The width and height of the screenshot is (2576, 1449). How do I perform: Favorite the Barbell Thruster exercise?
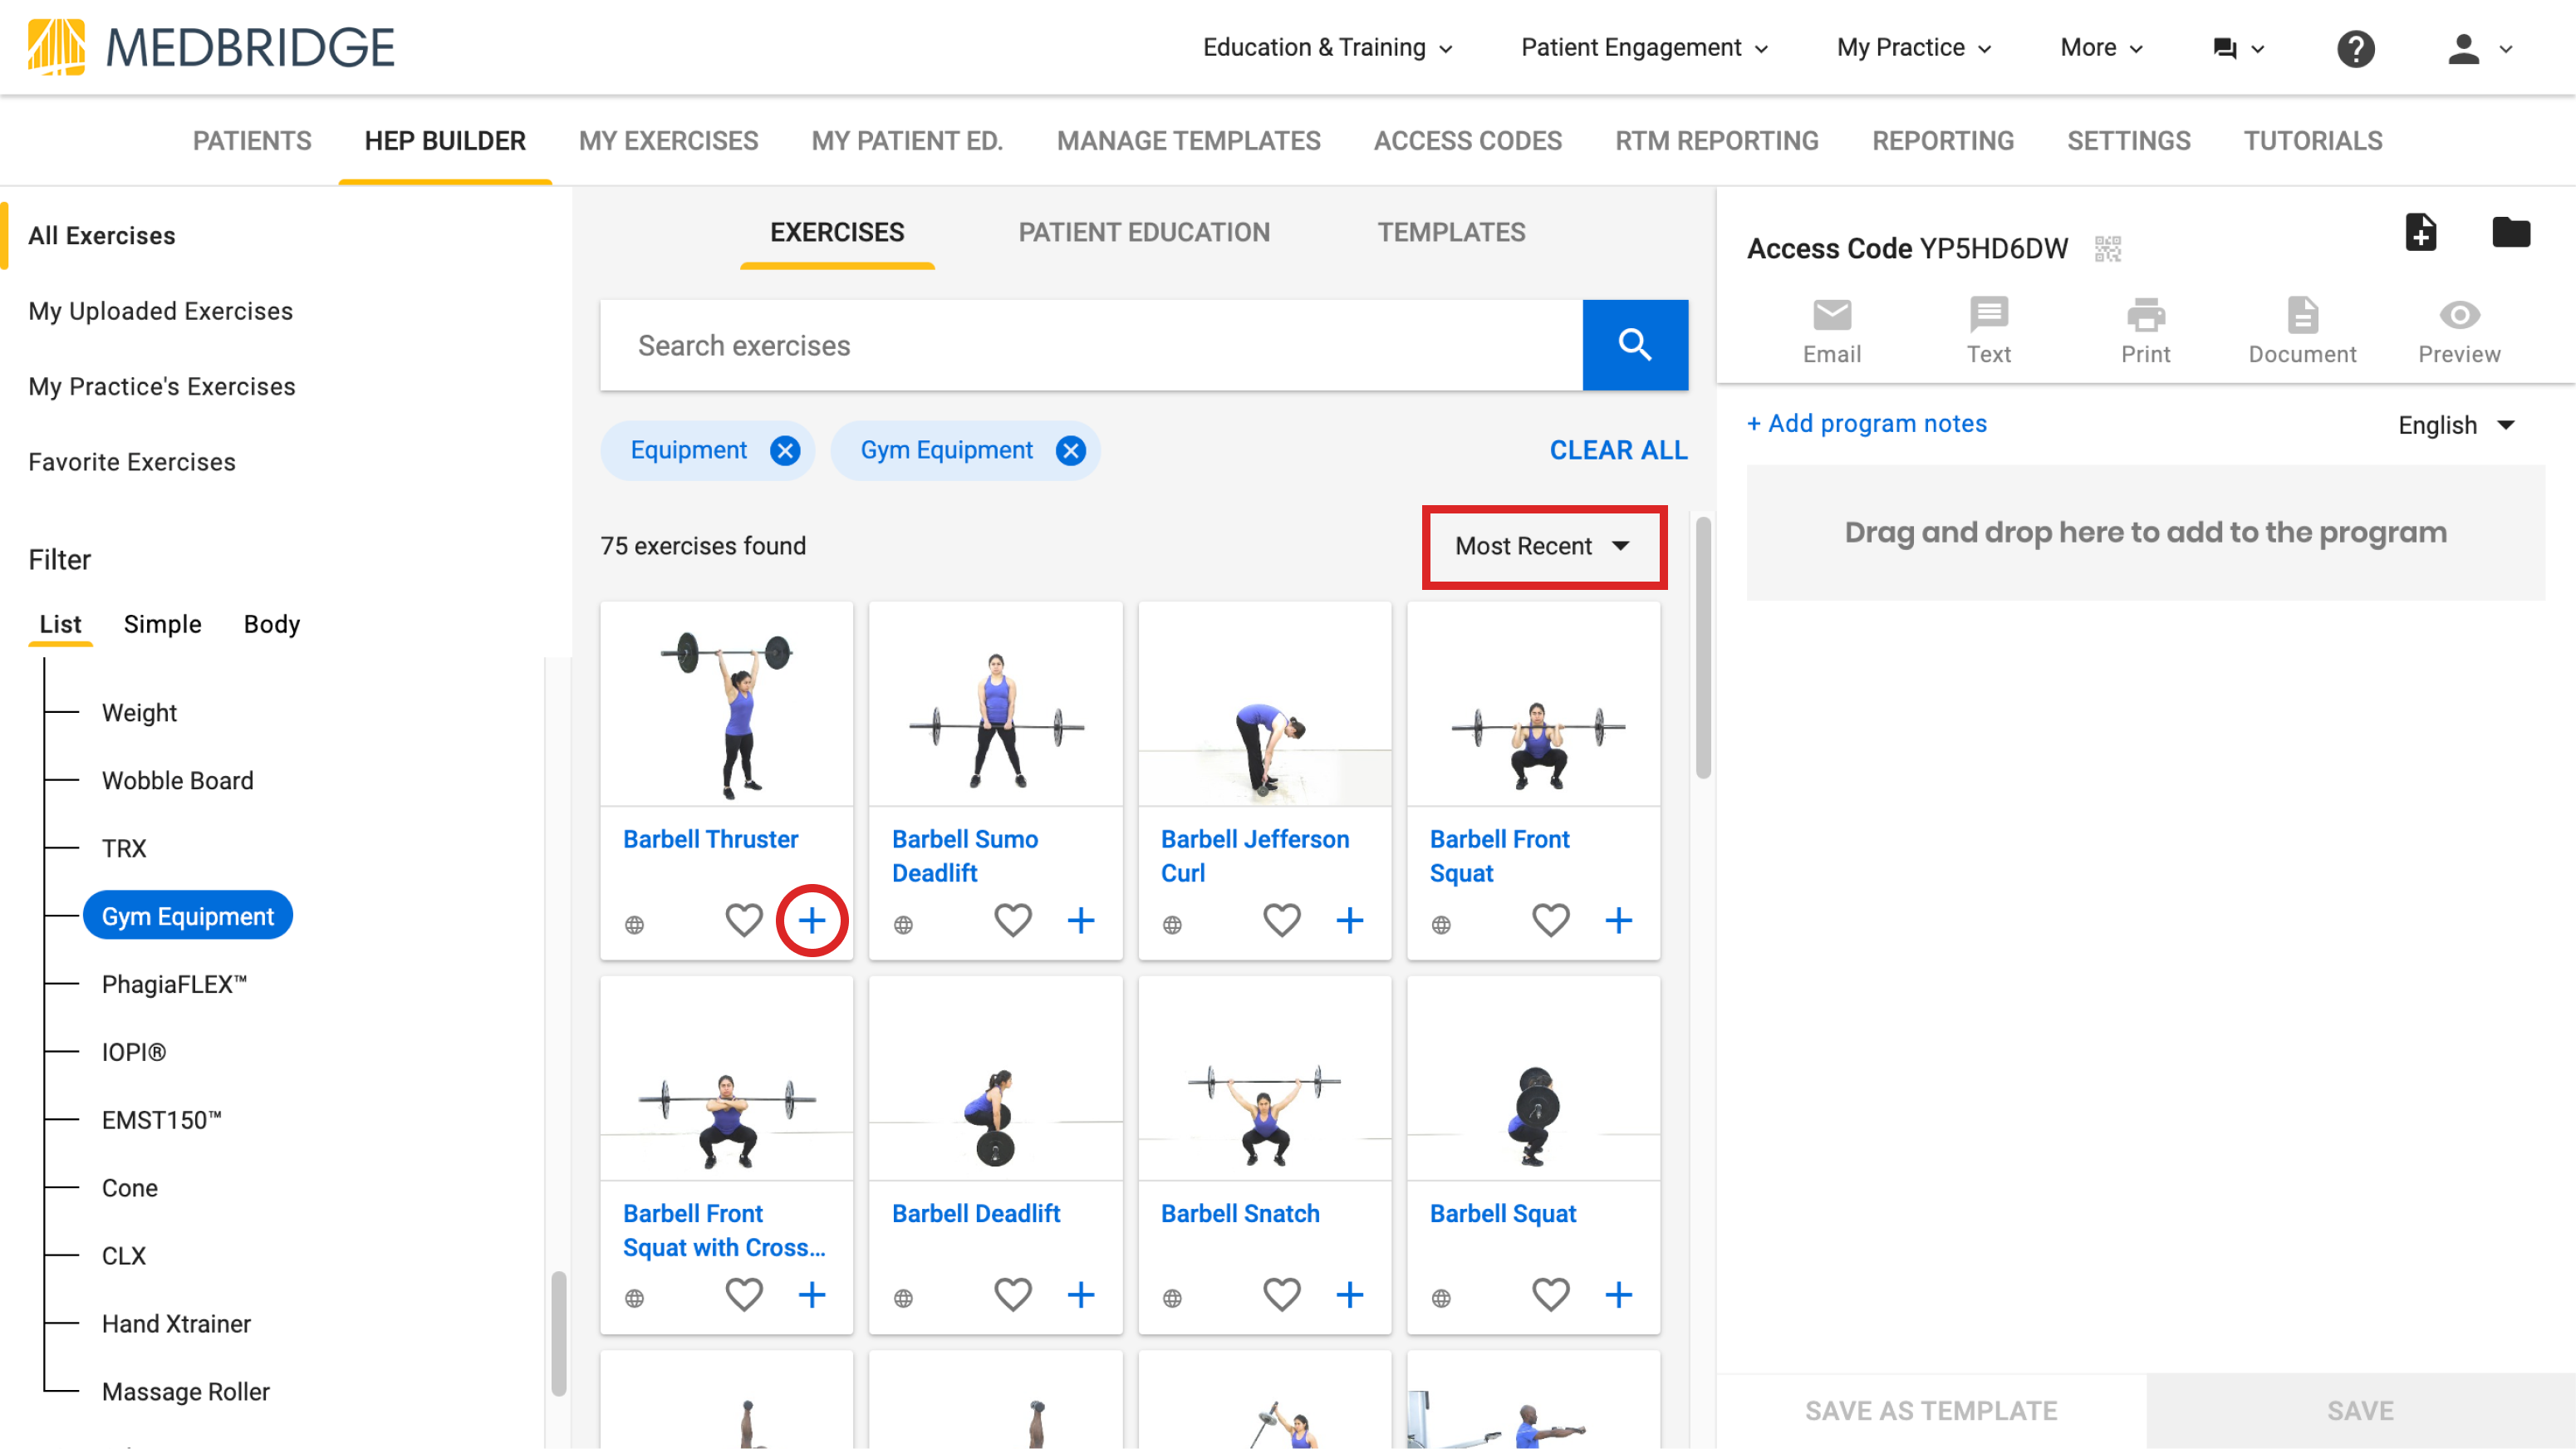click(744, 920)
